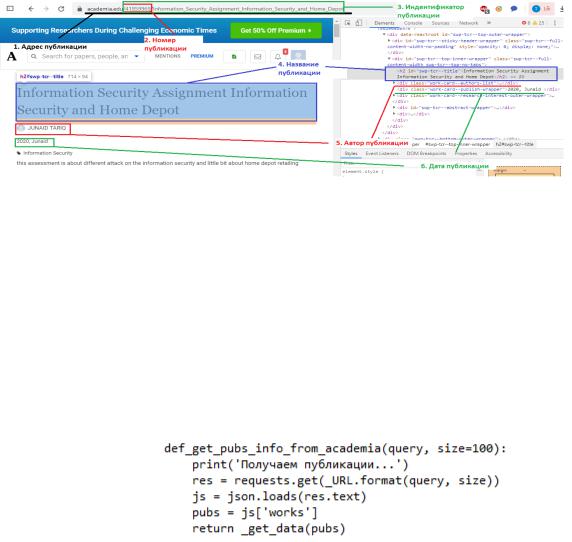Screen dimensions: 572x542
Task: Open the Event Listeners pane tab
Action: 382,154
